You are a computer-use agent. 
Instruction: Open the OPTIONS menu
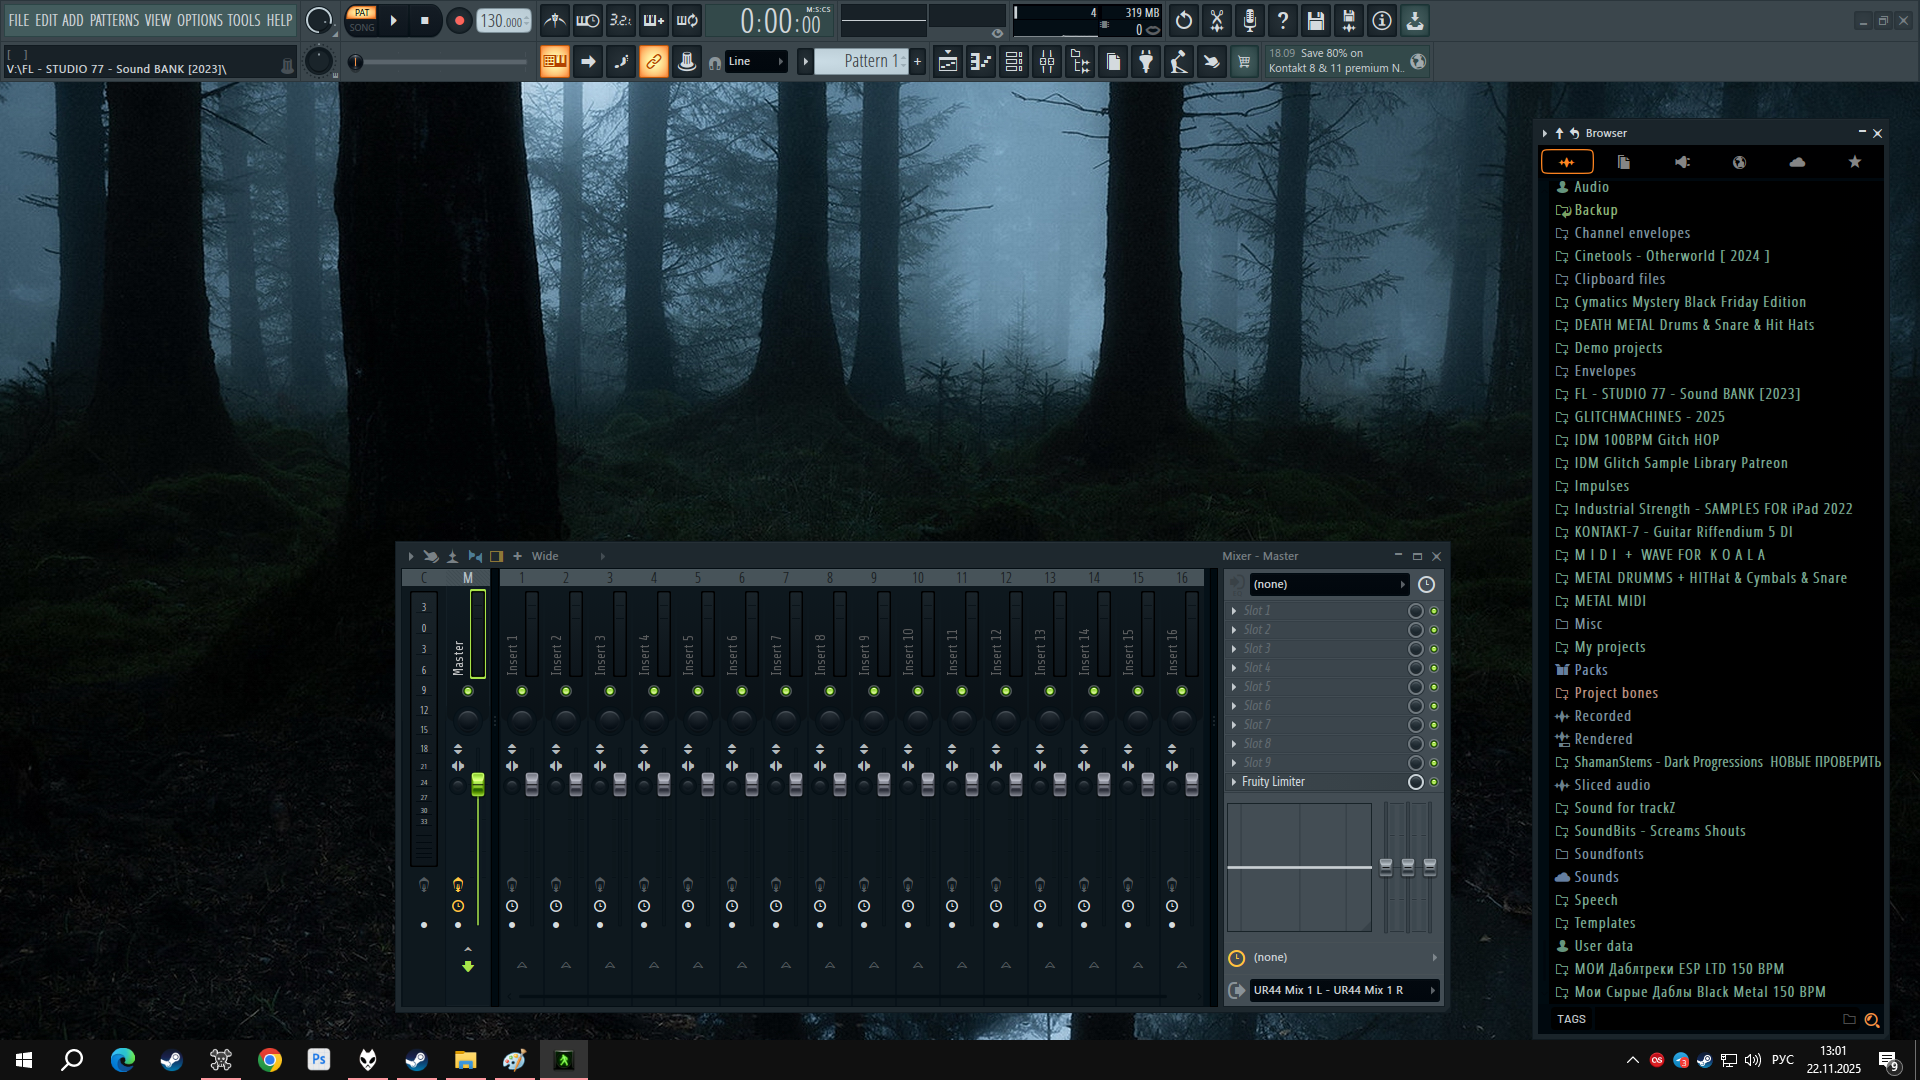[200, 20]
